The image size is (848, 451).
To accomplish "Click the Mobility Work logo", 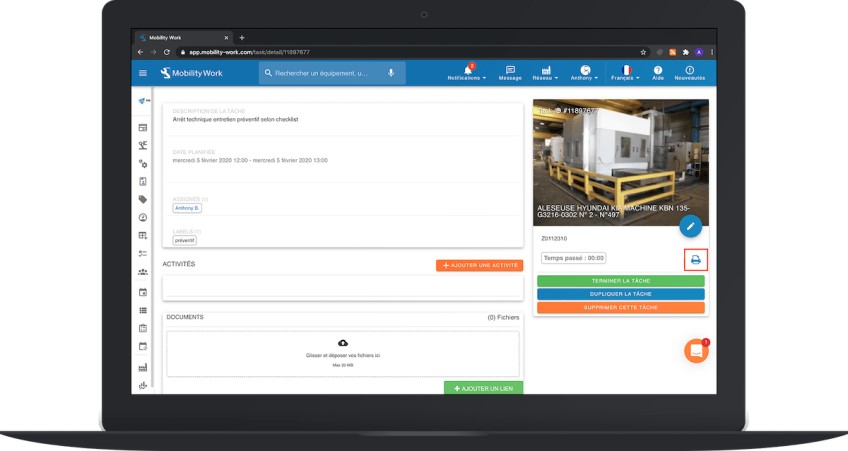I will (x=191, y=73).
